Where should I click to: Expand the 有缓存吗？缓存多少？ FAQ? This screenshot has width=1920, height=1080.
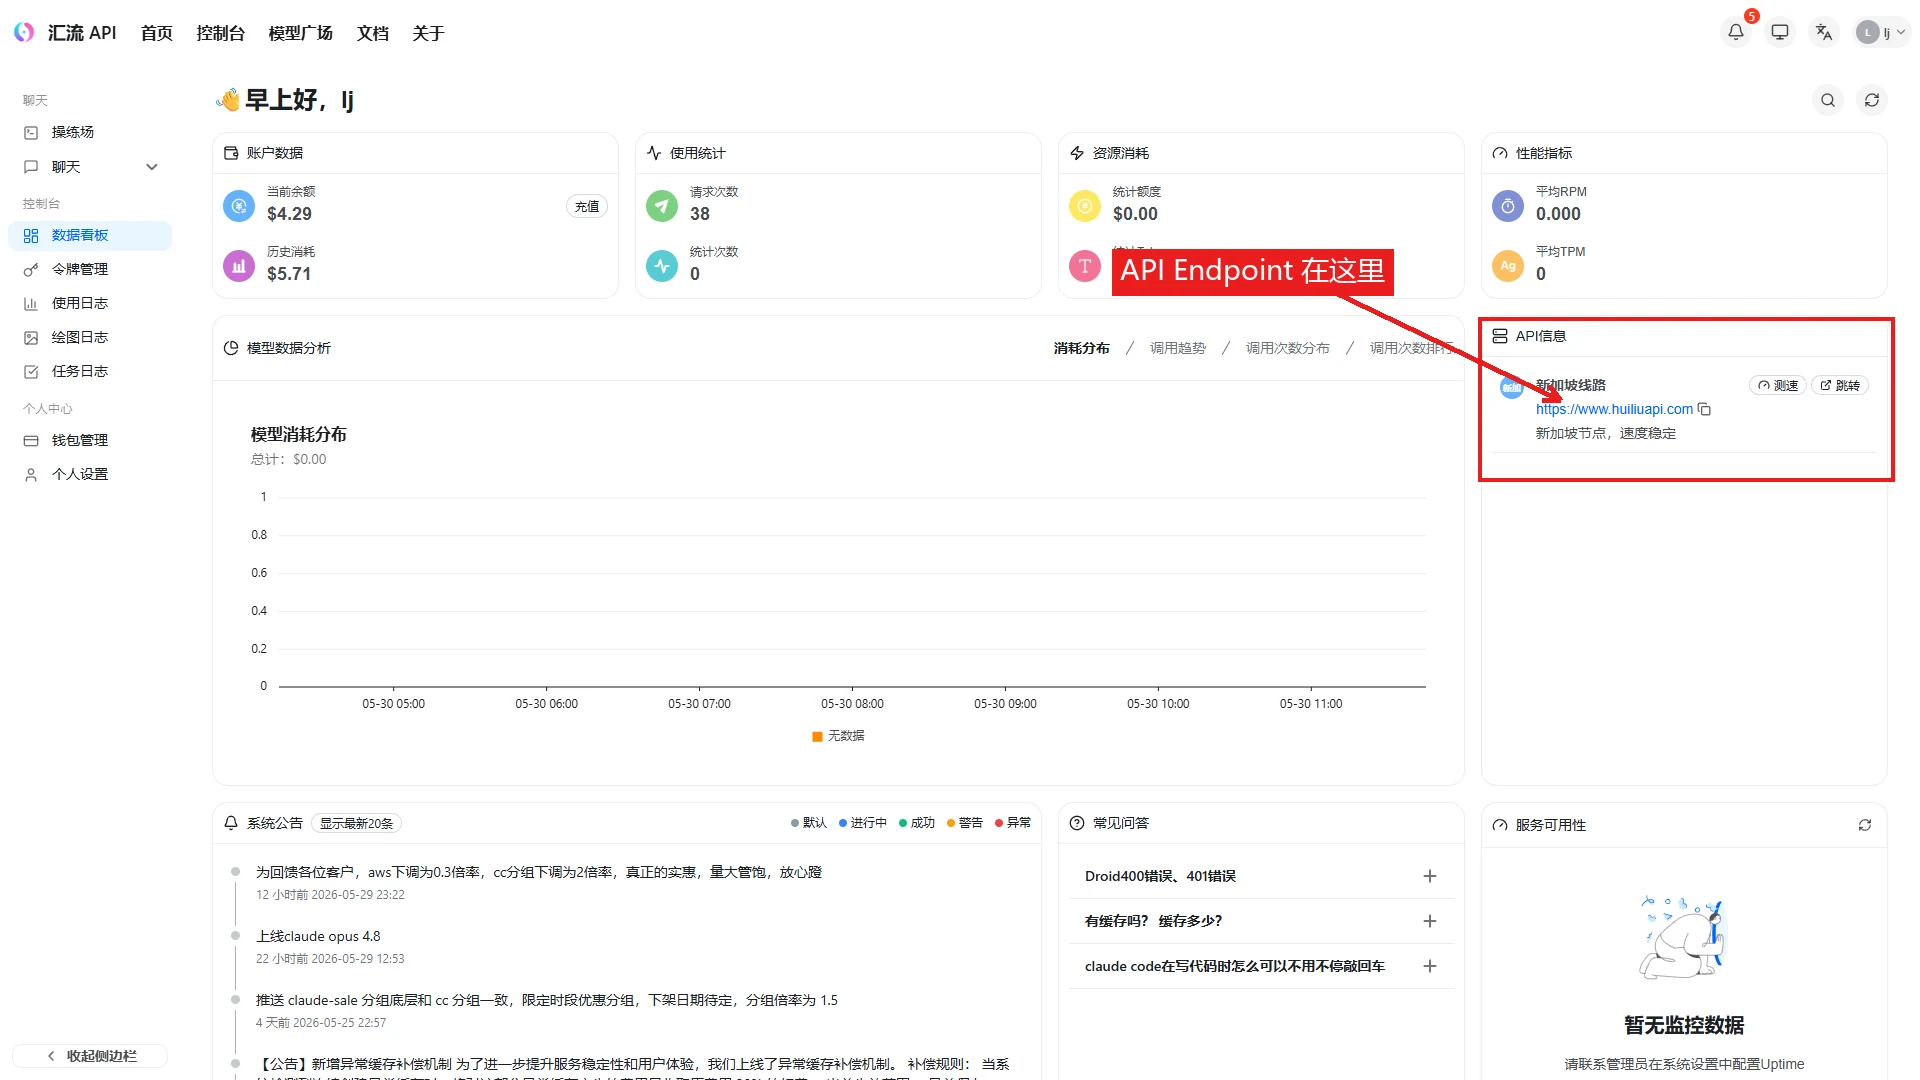pyautogui.click(x=1261, y=921)
